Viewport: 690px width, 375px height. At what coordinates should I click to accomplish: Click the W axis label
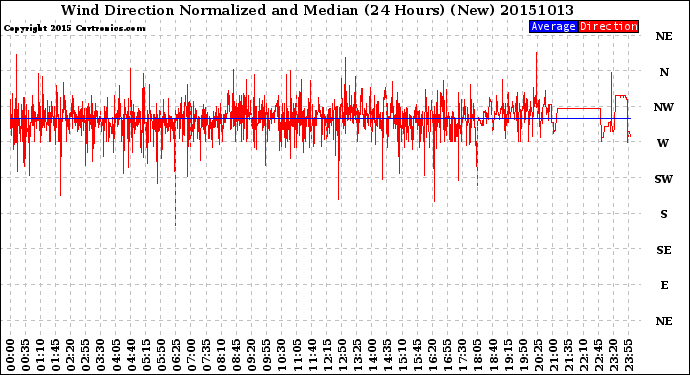click(663, 143)
